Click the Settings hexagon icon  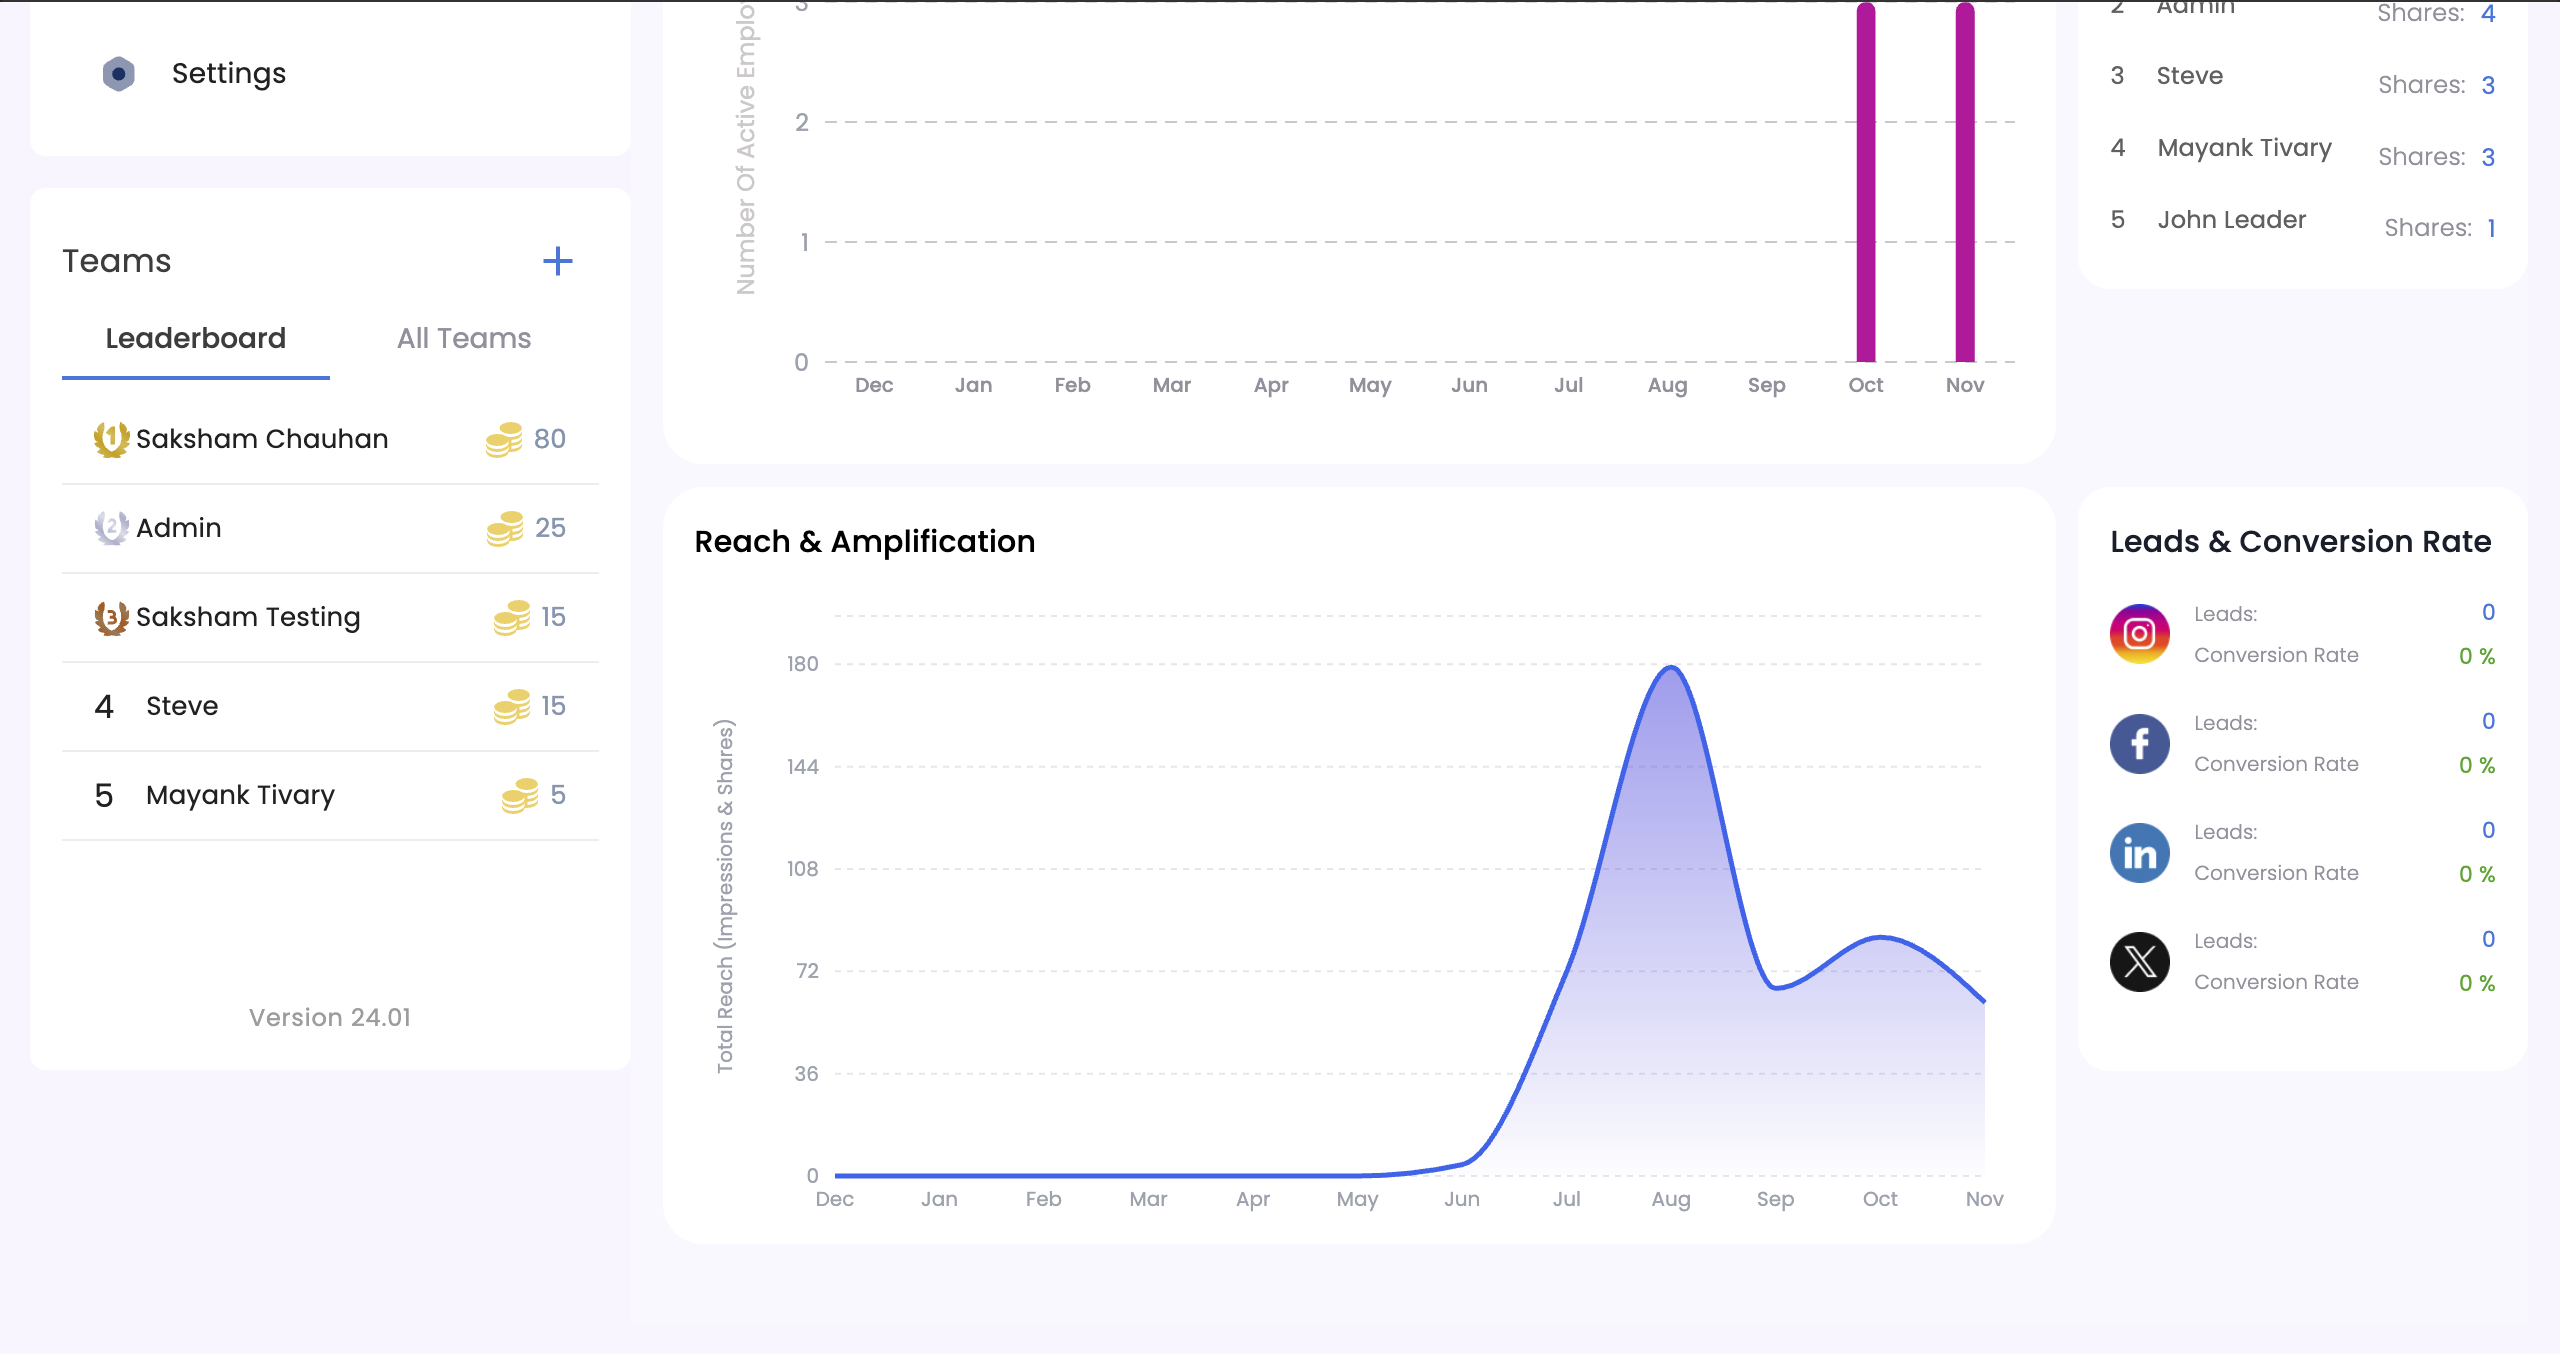pos(118,74)
